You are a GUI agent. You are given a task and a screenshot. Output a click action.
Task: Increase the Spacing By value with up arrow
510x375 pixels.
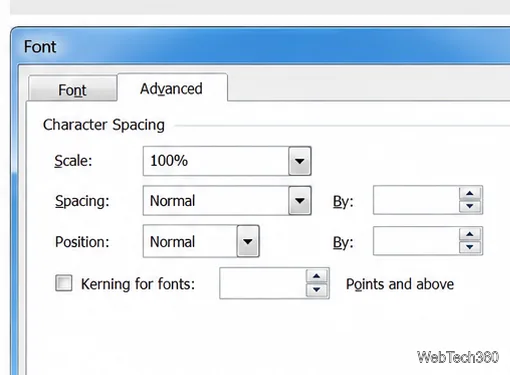(x=470, y=193)
